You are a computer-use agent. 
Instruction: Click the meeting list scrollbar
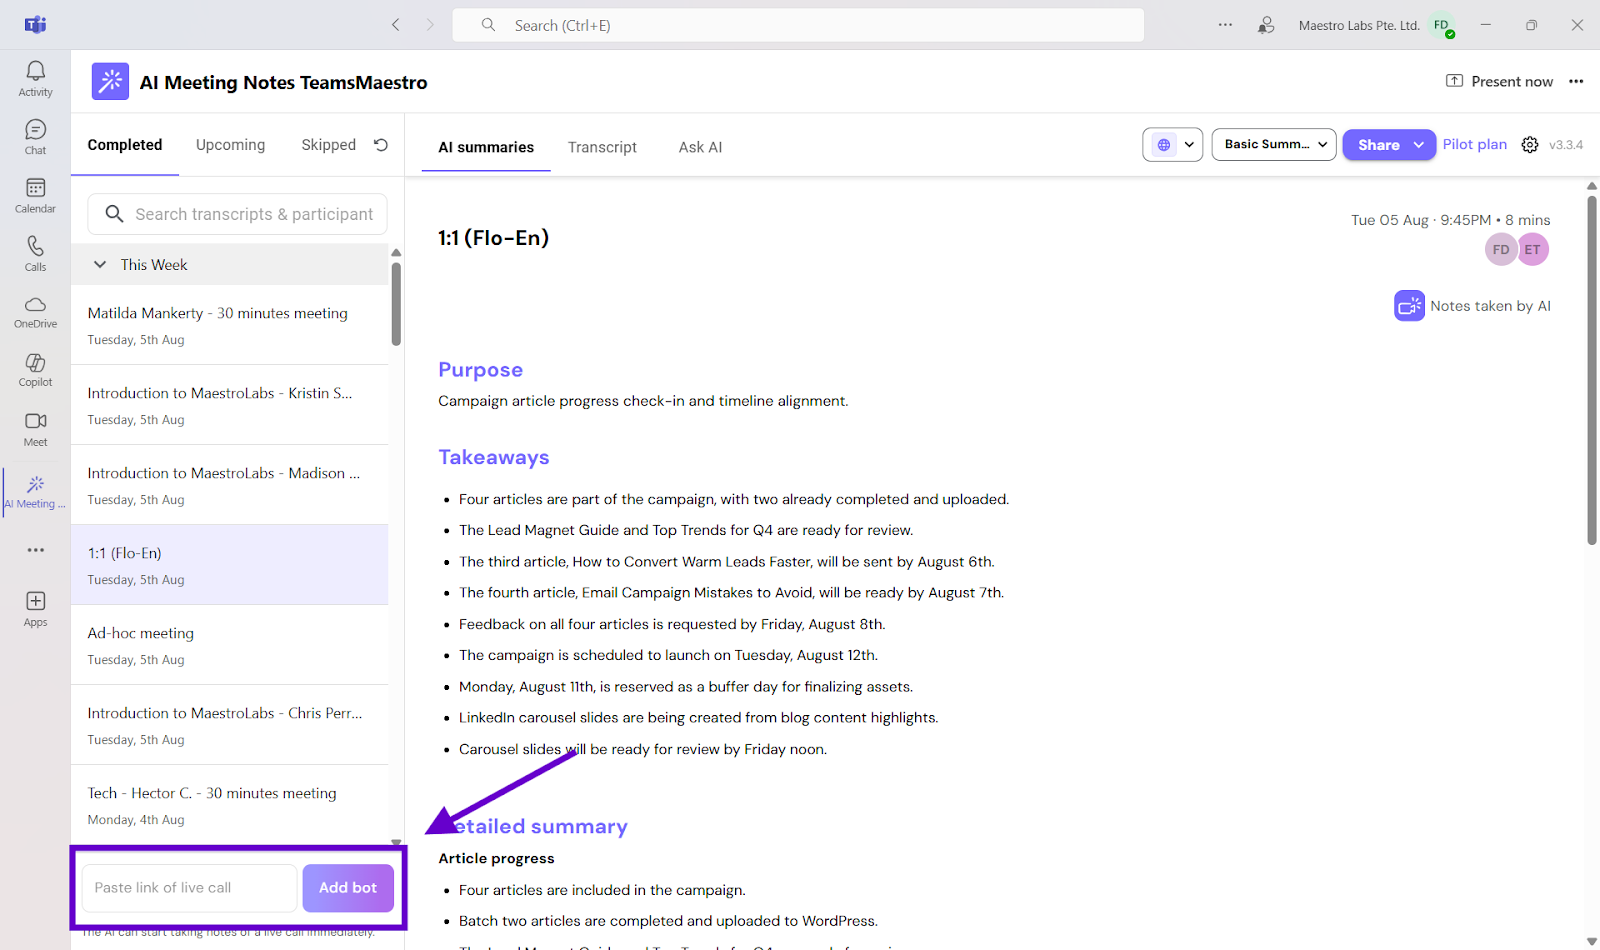396,303
